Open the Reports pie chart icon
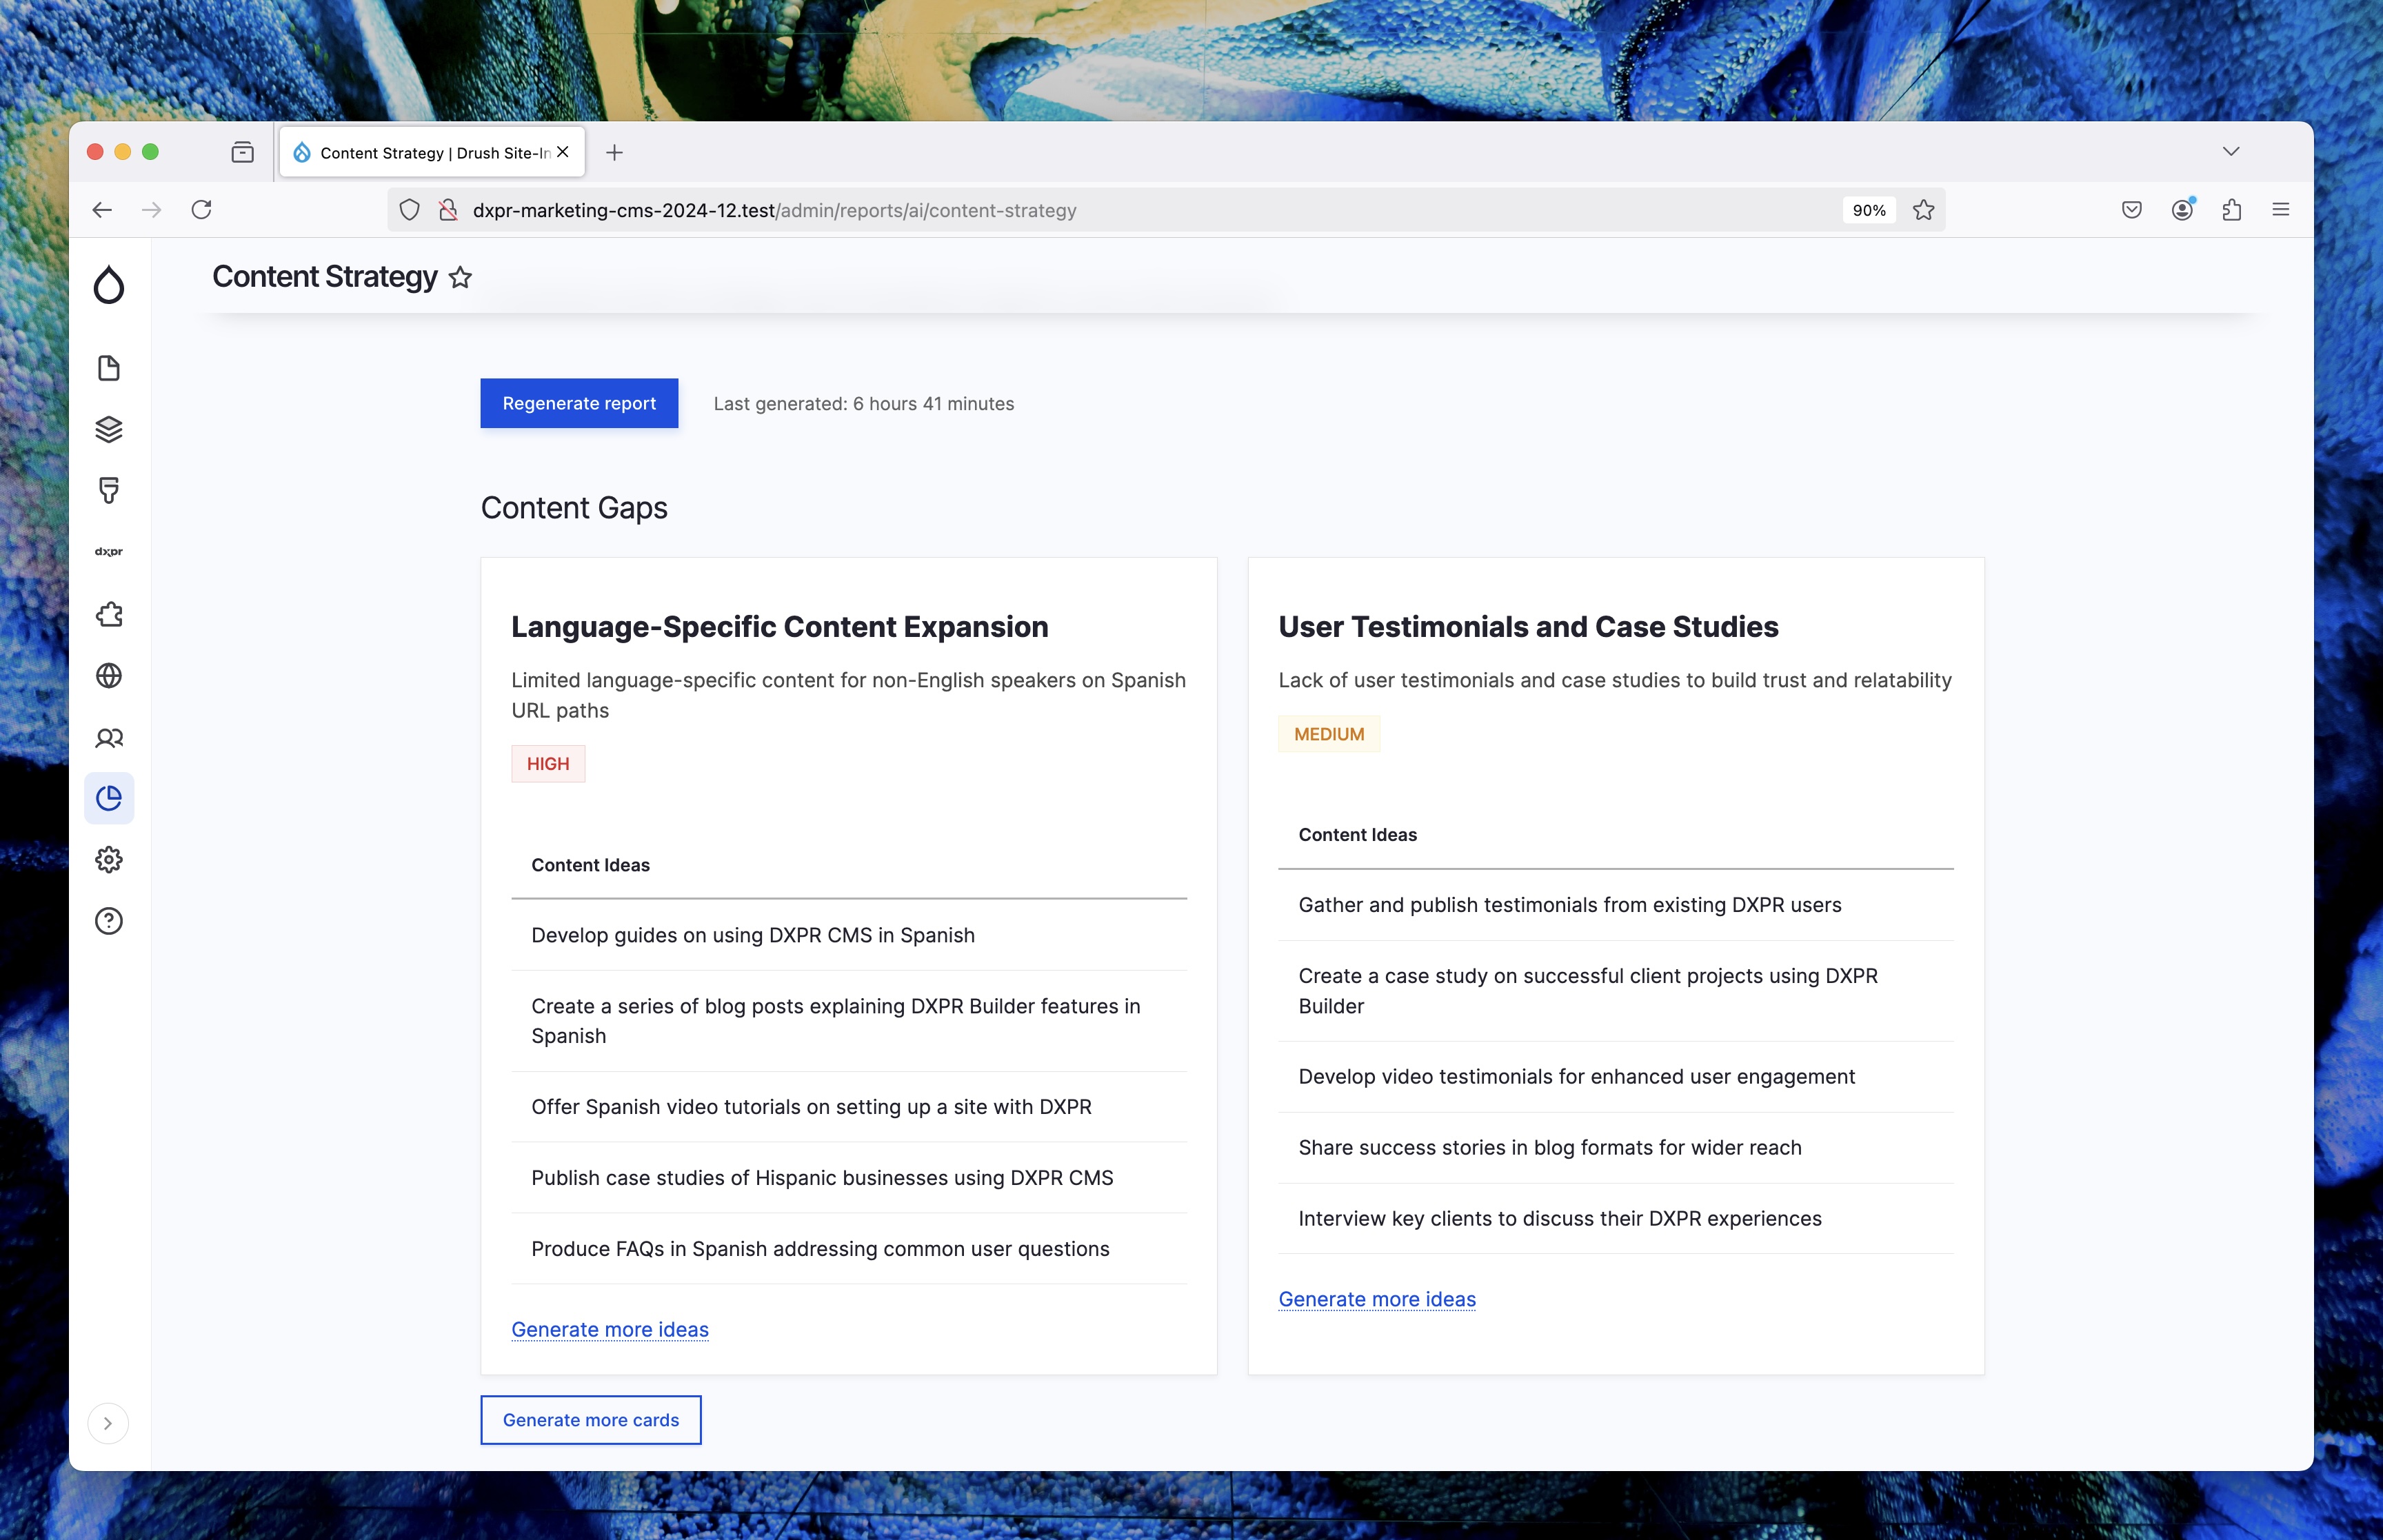The height and width of the screenshot is (1540, 2383). pyautogui.click(x=108, y=798)
